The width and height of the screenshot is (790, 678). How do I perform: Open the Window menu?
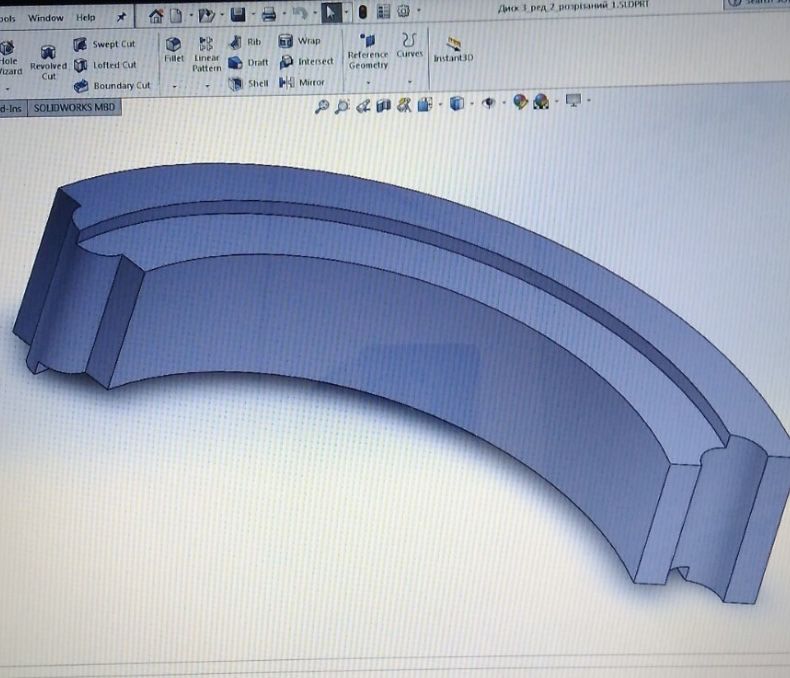[x=45, y=18]
